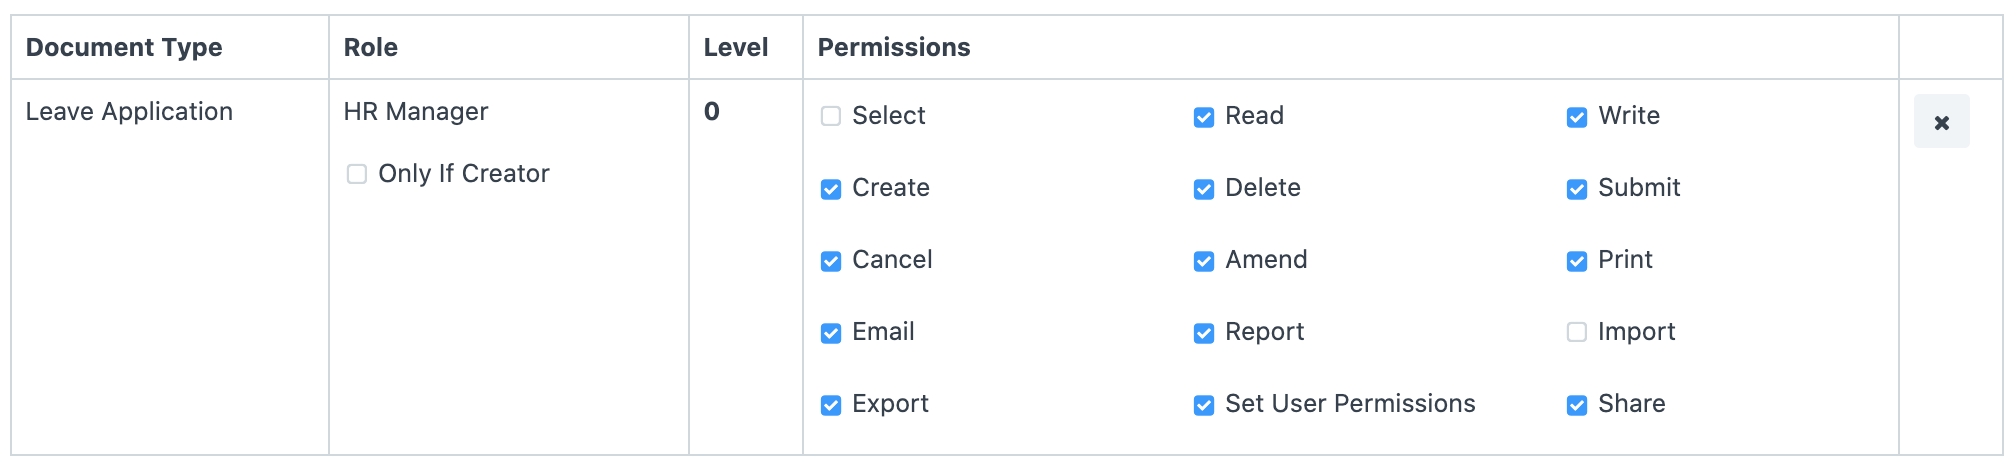Check the Only If Creator option
This screenshot has width=2016, height=470.
pos(357,175)
